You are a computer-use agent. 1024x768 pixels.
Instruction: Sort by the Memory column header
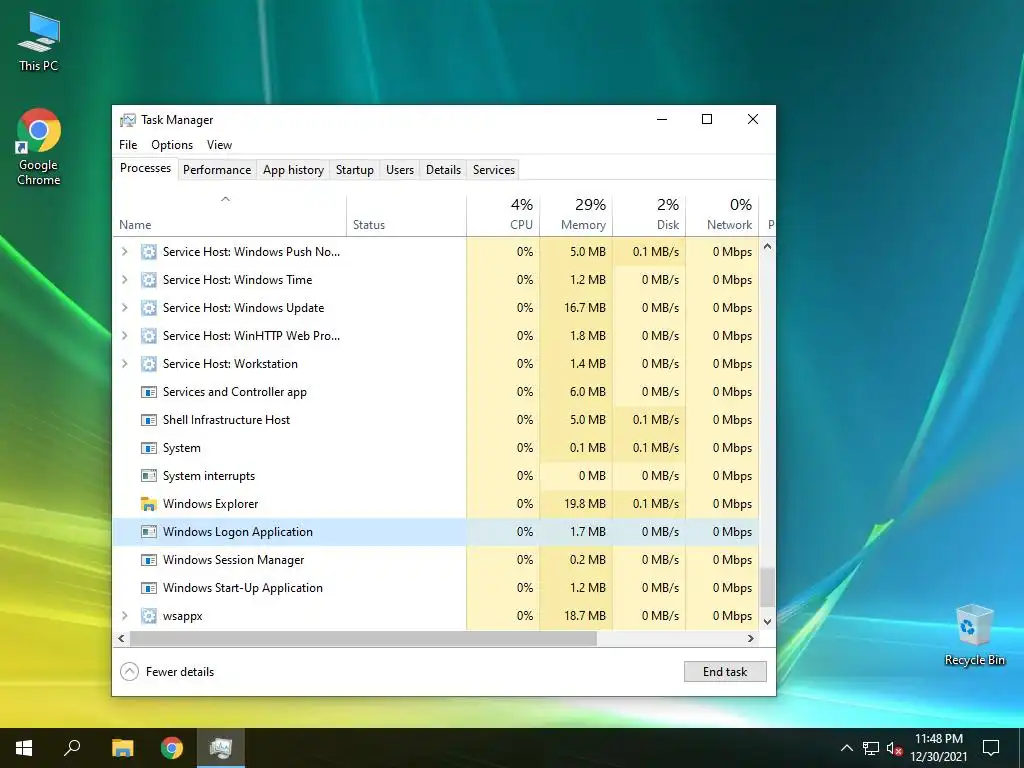576,216
